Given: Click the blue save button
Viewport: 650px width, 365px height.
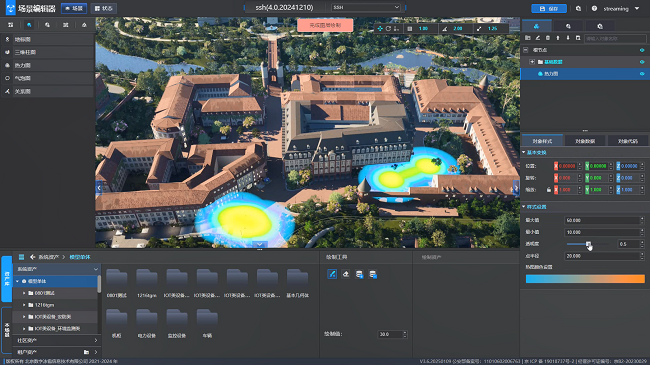Looking at the screenshot, I should (x=549, y=8).
